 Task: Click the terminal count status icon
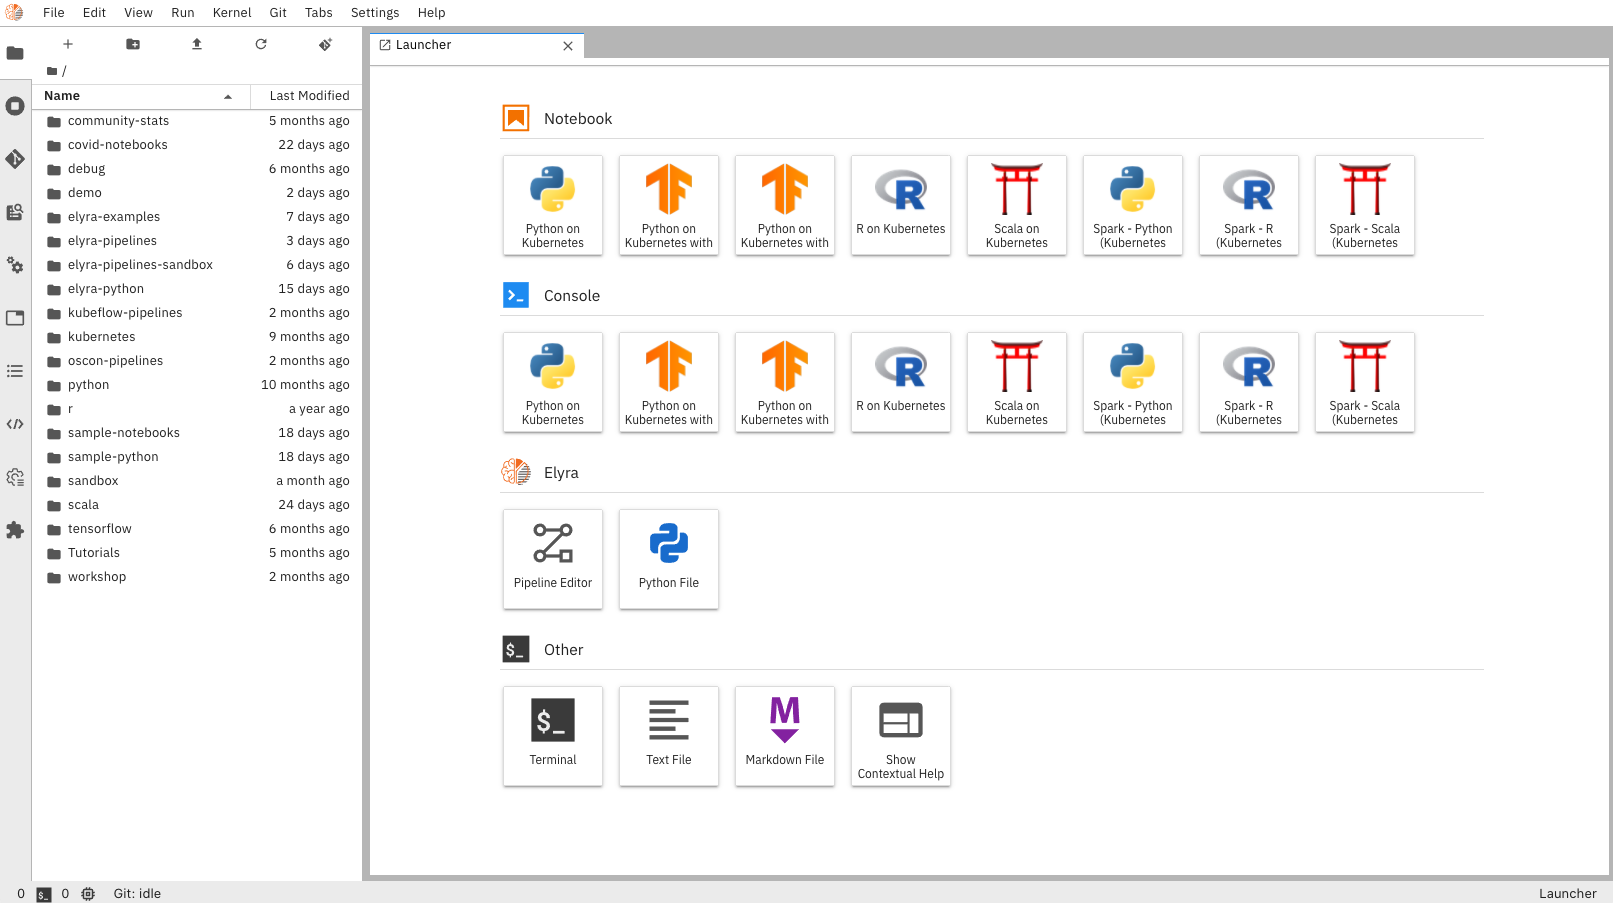point(44,894)
